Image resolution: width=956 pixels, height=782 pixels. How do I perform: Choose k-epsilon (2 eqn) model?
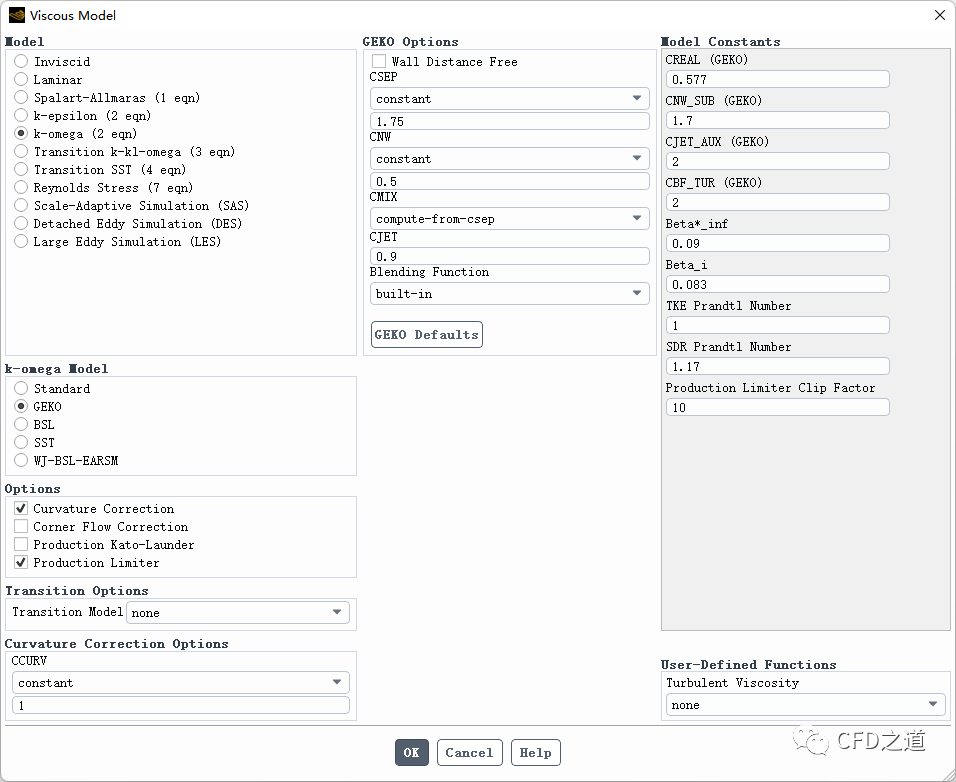(x=21, y=116)
